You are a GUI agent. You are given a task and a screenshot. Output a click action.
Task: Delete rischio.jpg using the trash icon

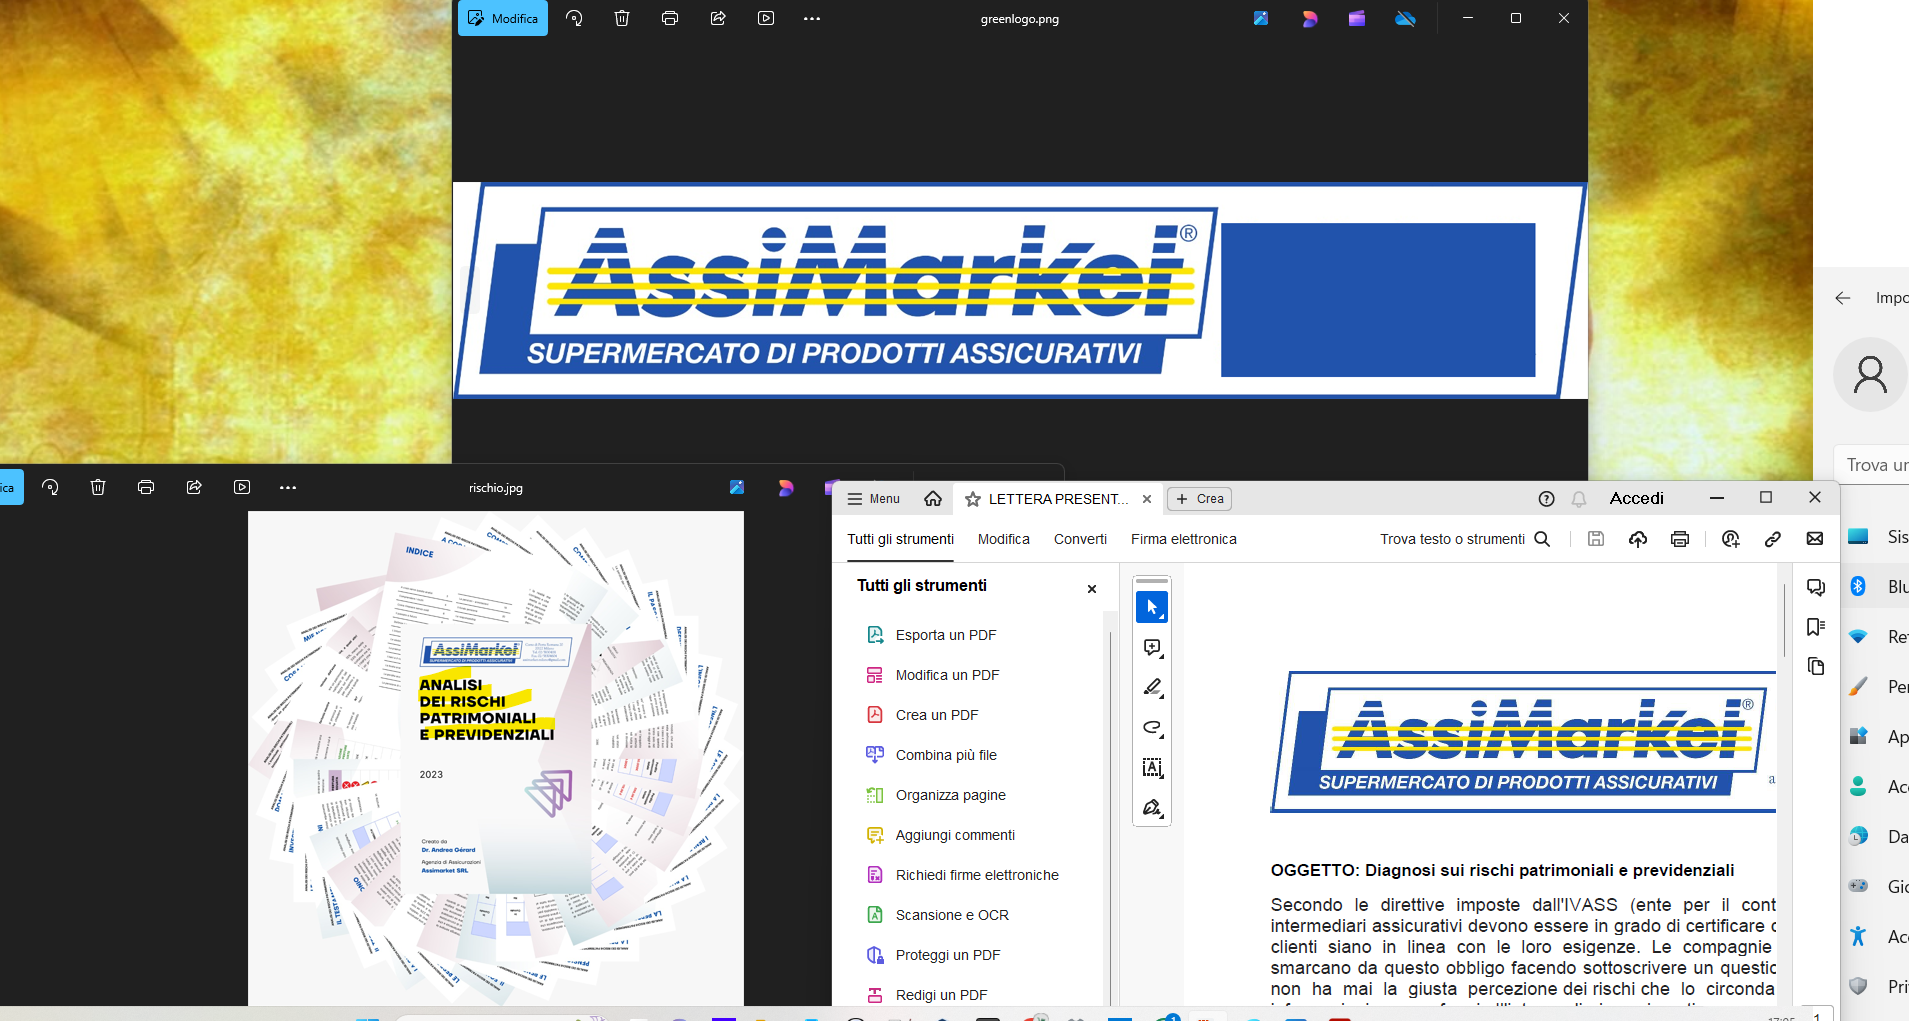click(98, 487)
